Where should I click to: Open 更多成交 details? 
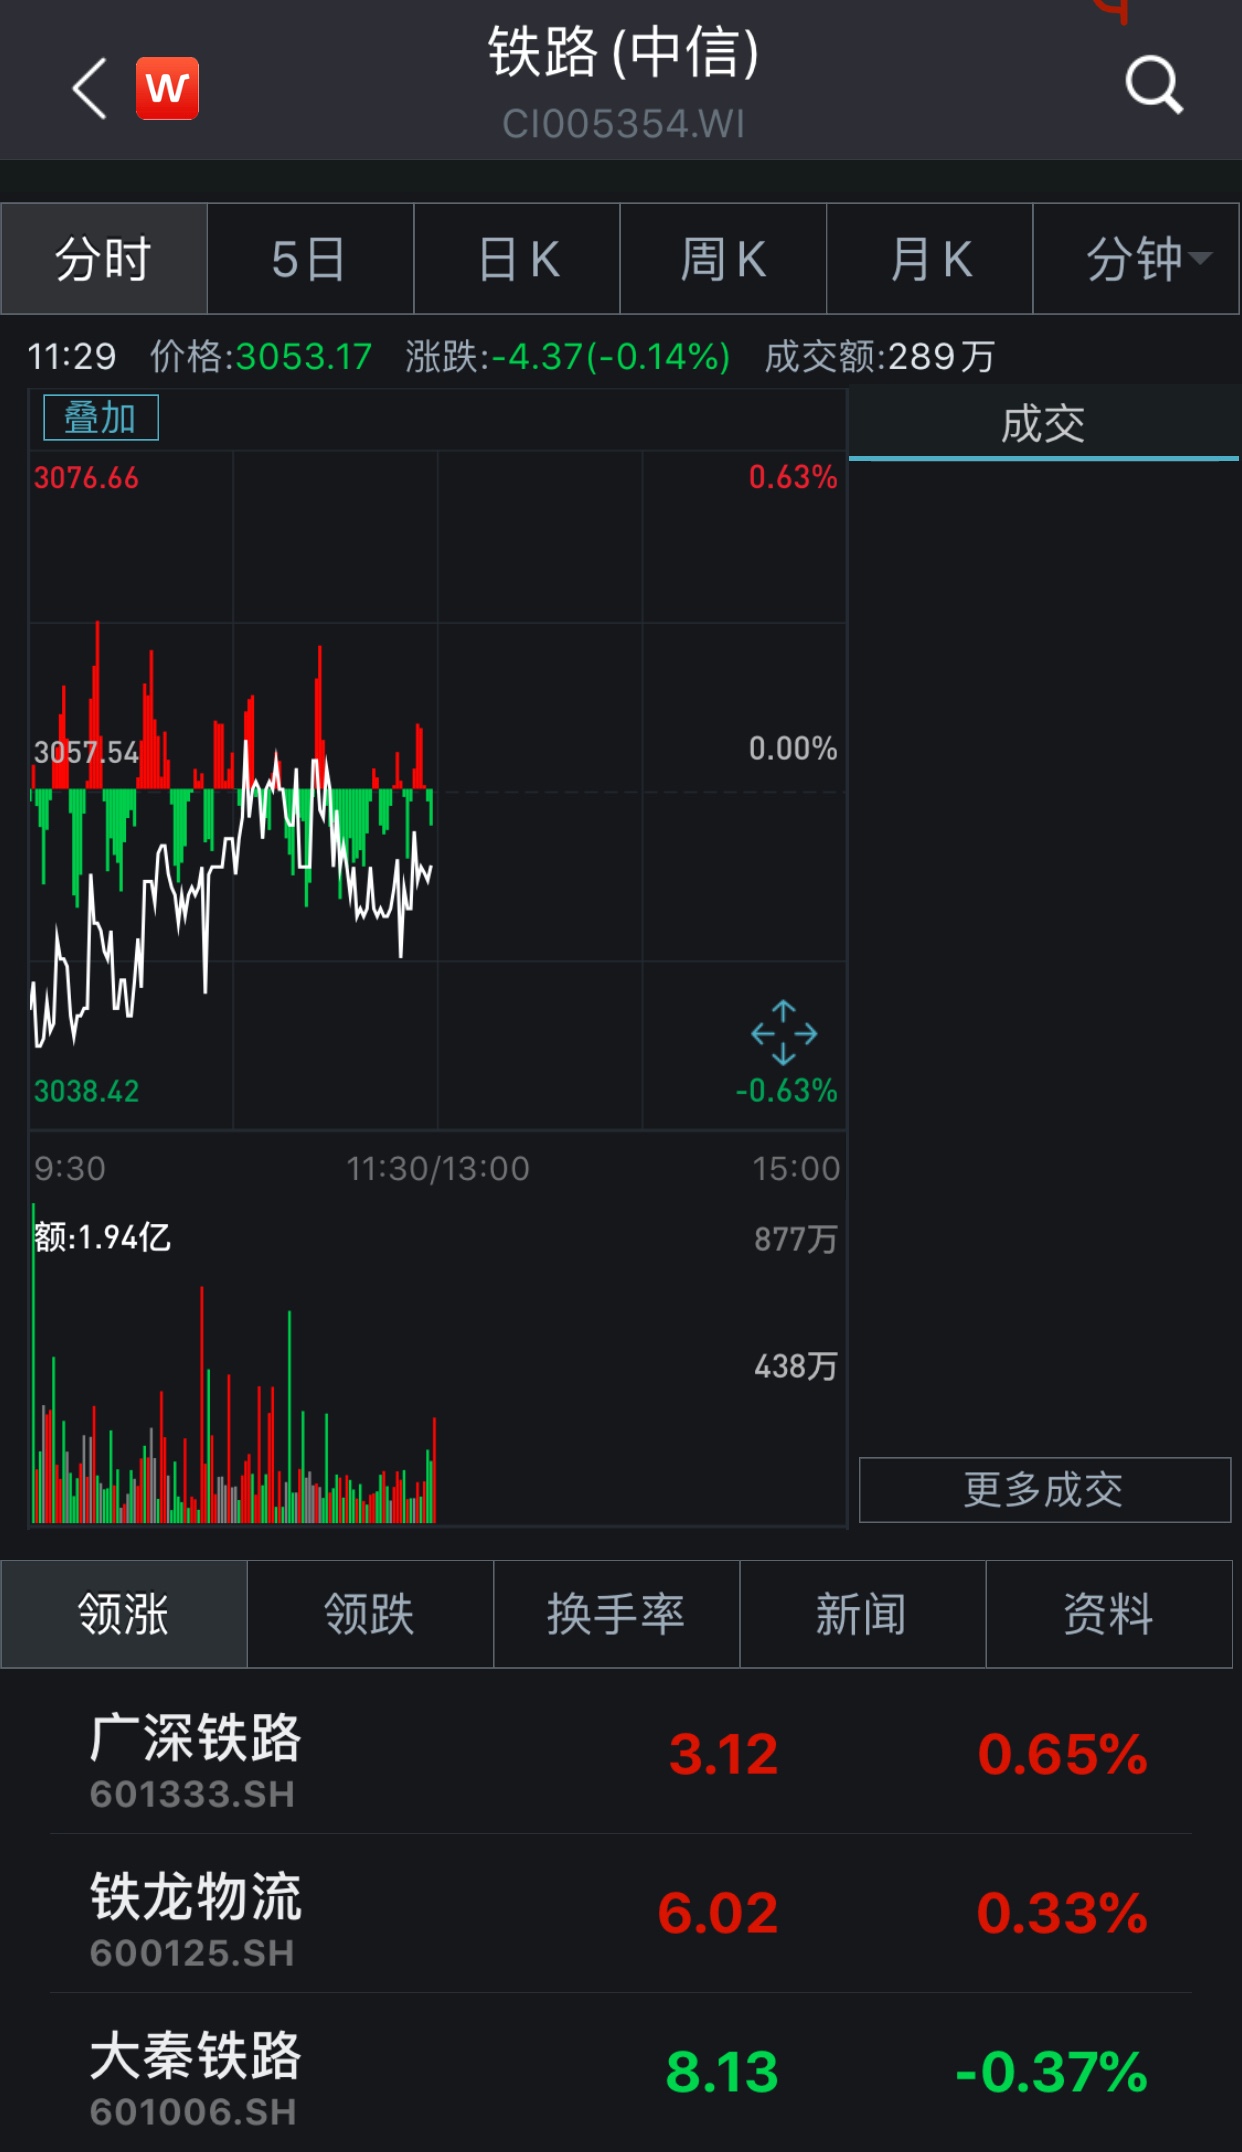[x=1044, y=1490]
